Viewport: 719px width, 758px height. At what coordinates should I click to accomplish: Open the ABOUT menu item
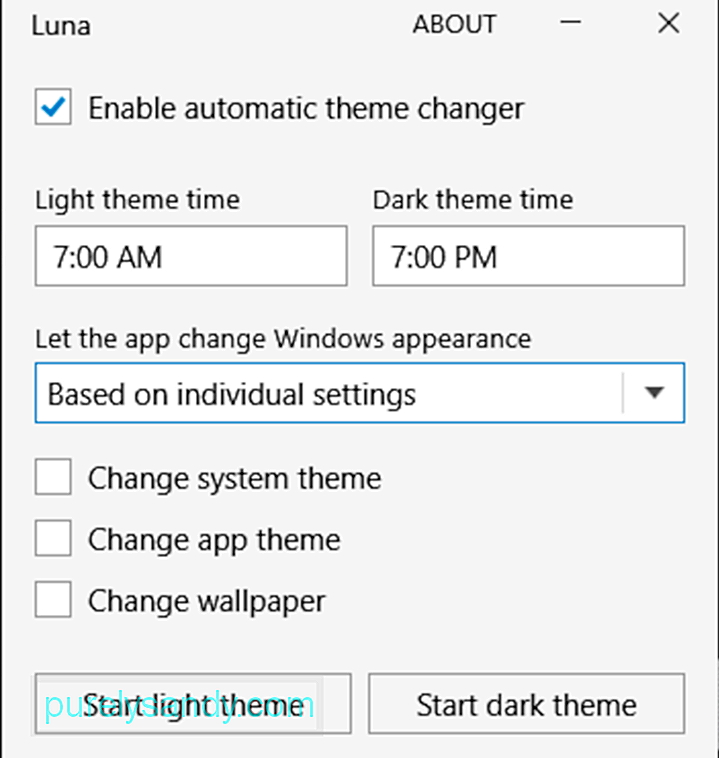[455, 24]
